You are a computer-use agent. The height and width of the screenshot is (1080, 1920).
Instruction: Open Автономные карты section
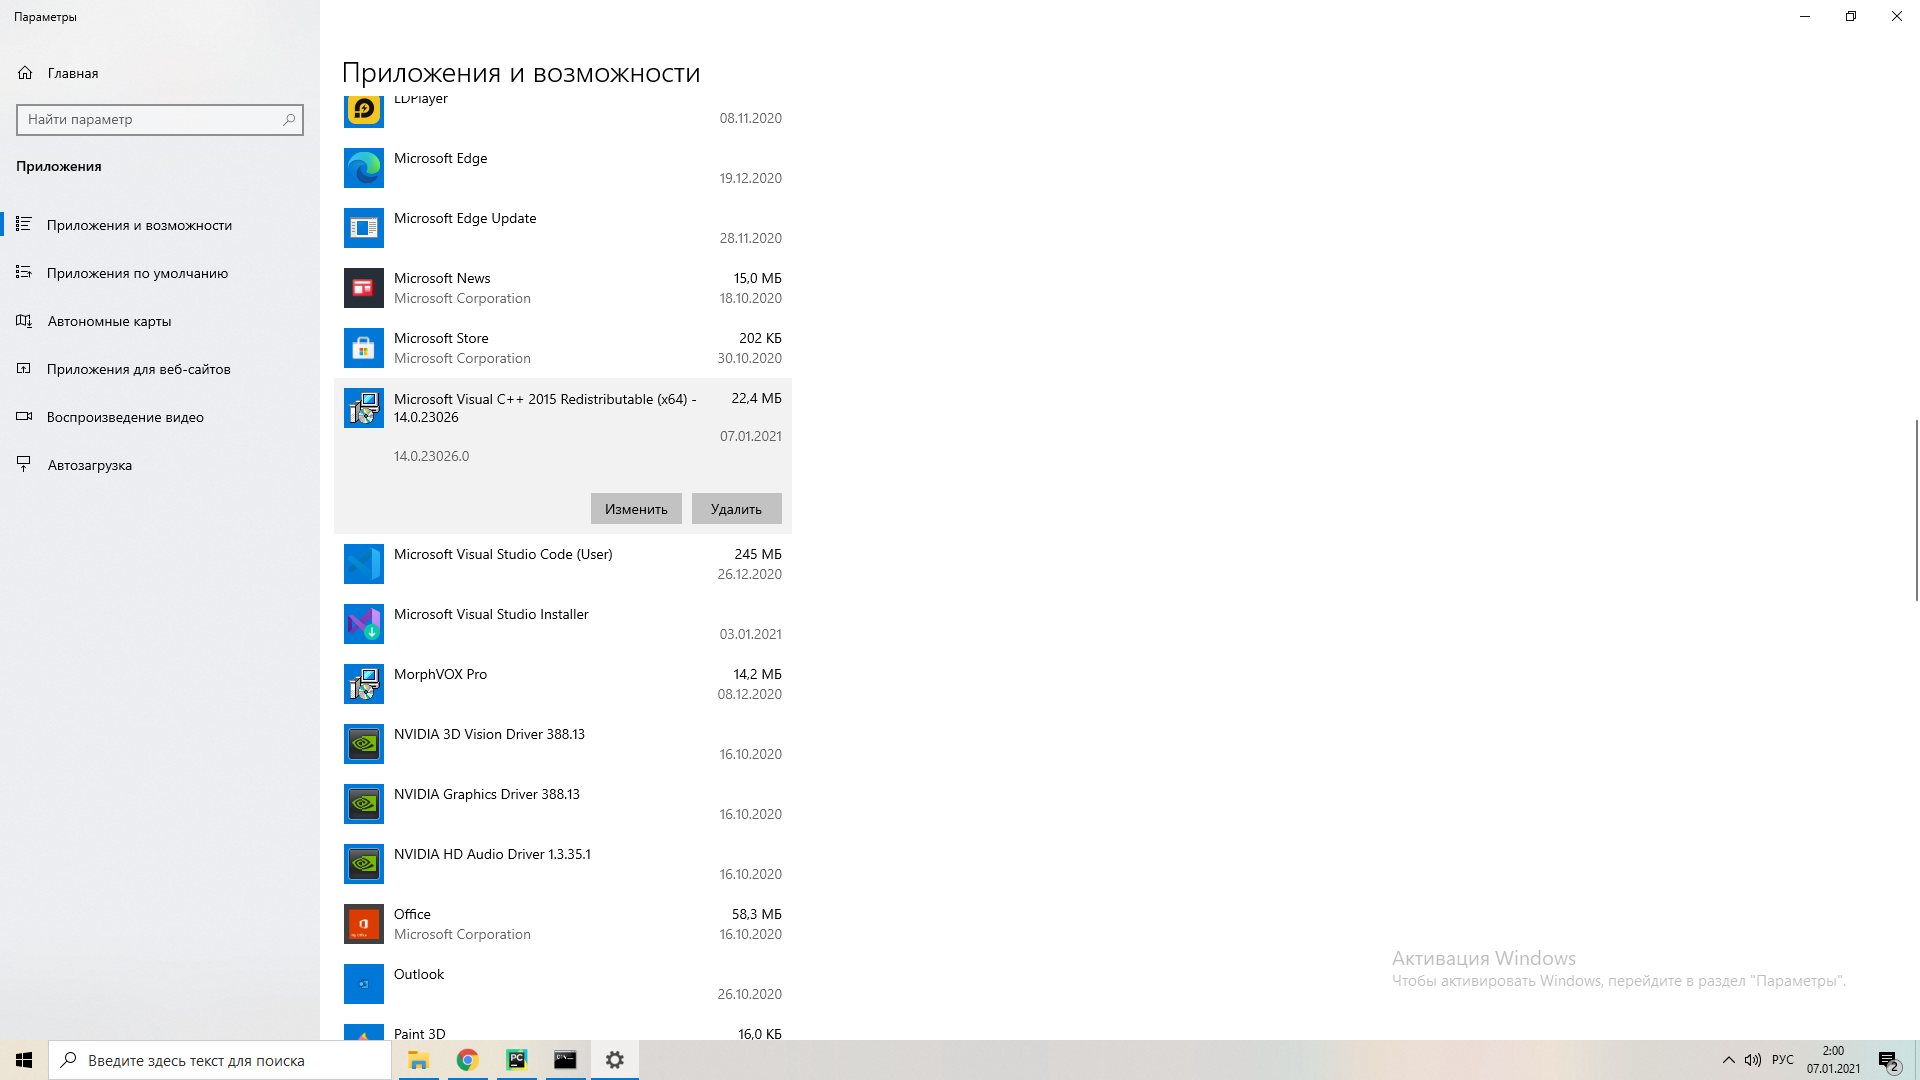click(160, 321)
